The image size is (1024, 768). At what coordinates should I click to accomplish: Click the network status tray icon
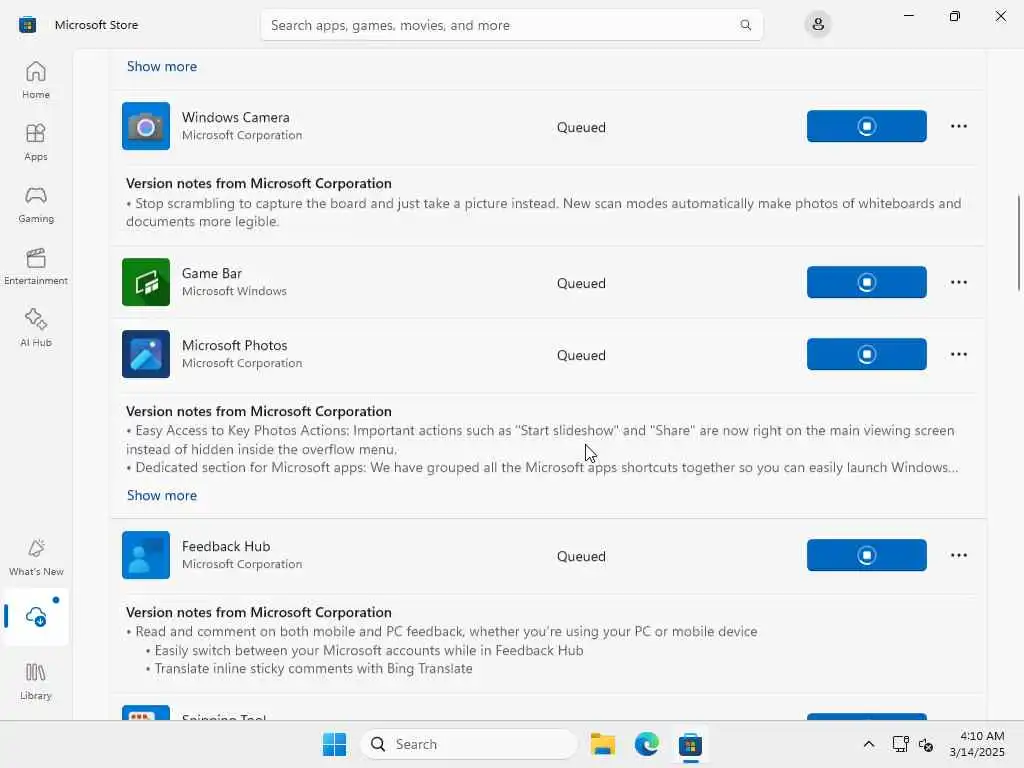click(901, 744)
